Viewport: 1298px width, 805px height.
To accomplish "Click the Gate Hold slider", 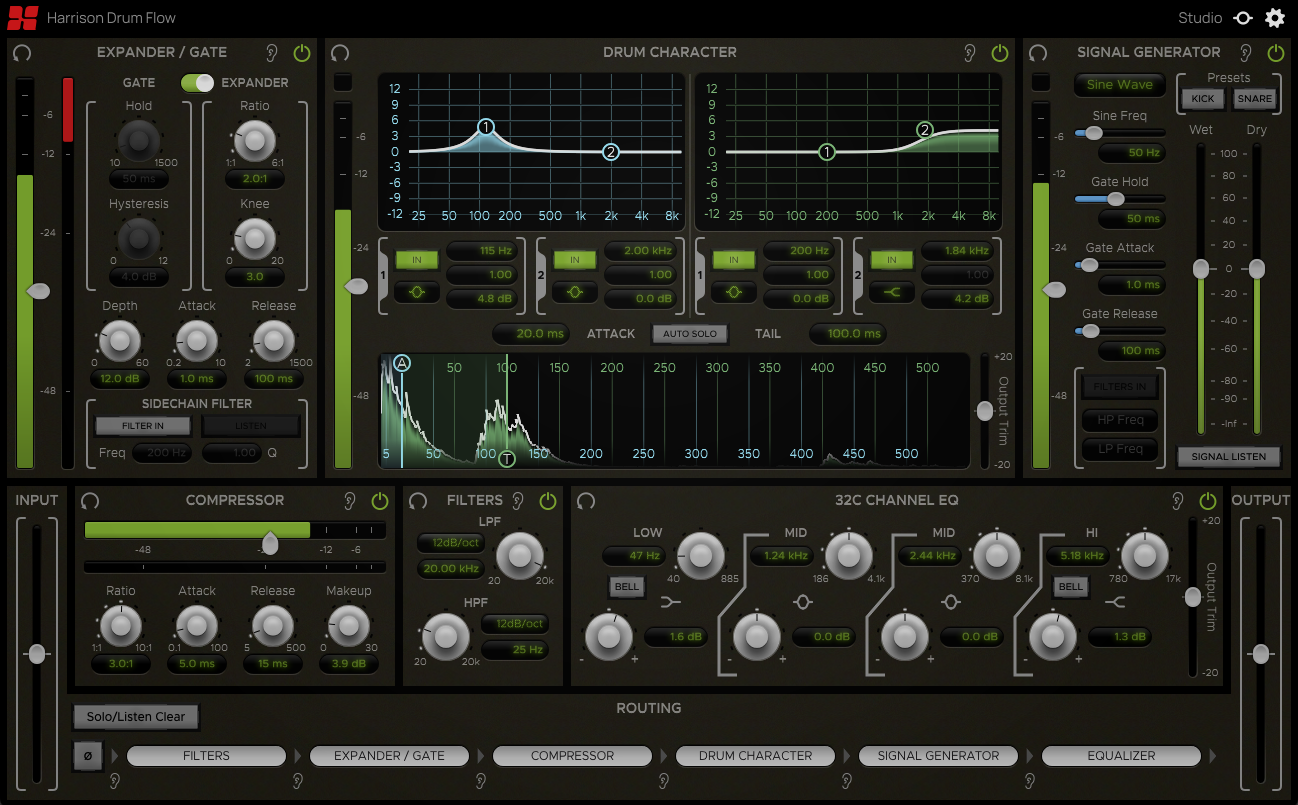I will [x=1120, y=199].
